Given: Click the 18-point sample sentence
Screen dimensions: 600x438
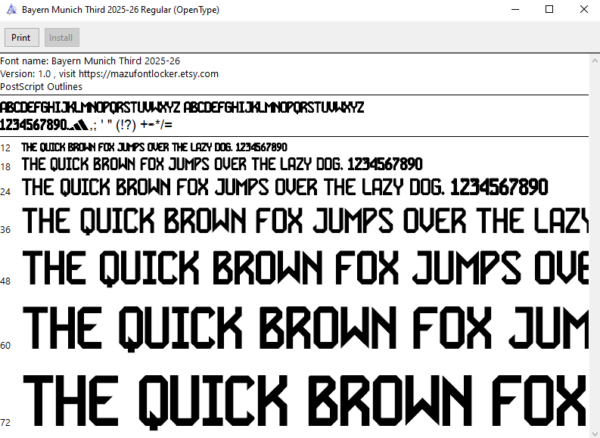Looking at the screenshot, I should [x=222, y=164].
